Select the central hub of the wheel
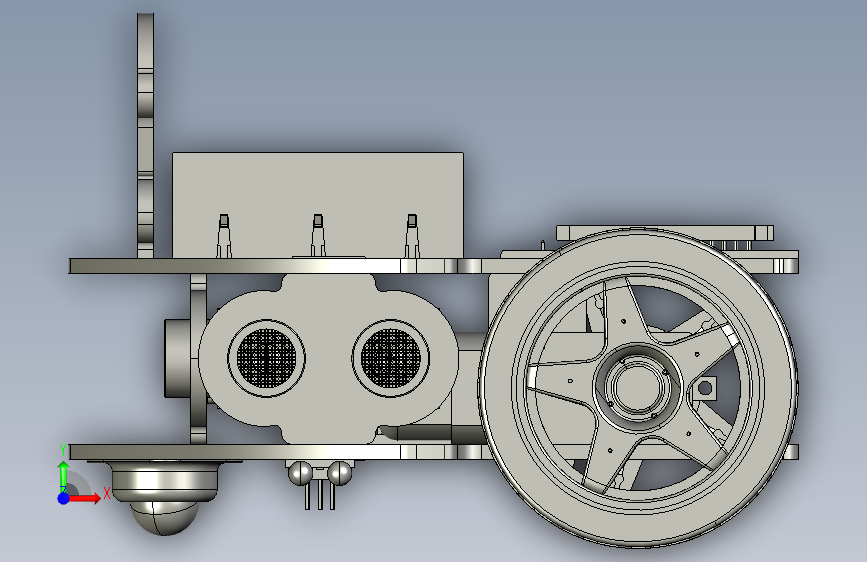Screen dimensions: 867x562 [638, 387]
